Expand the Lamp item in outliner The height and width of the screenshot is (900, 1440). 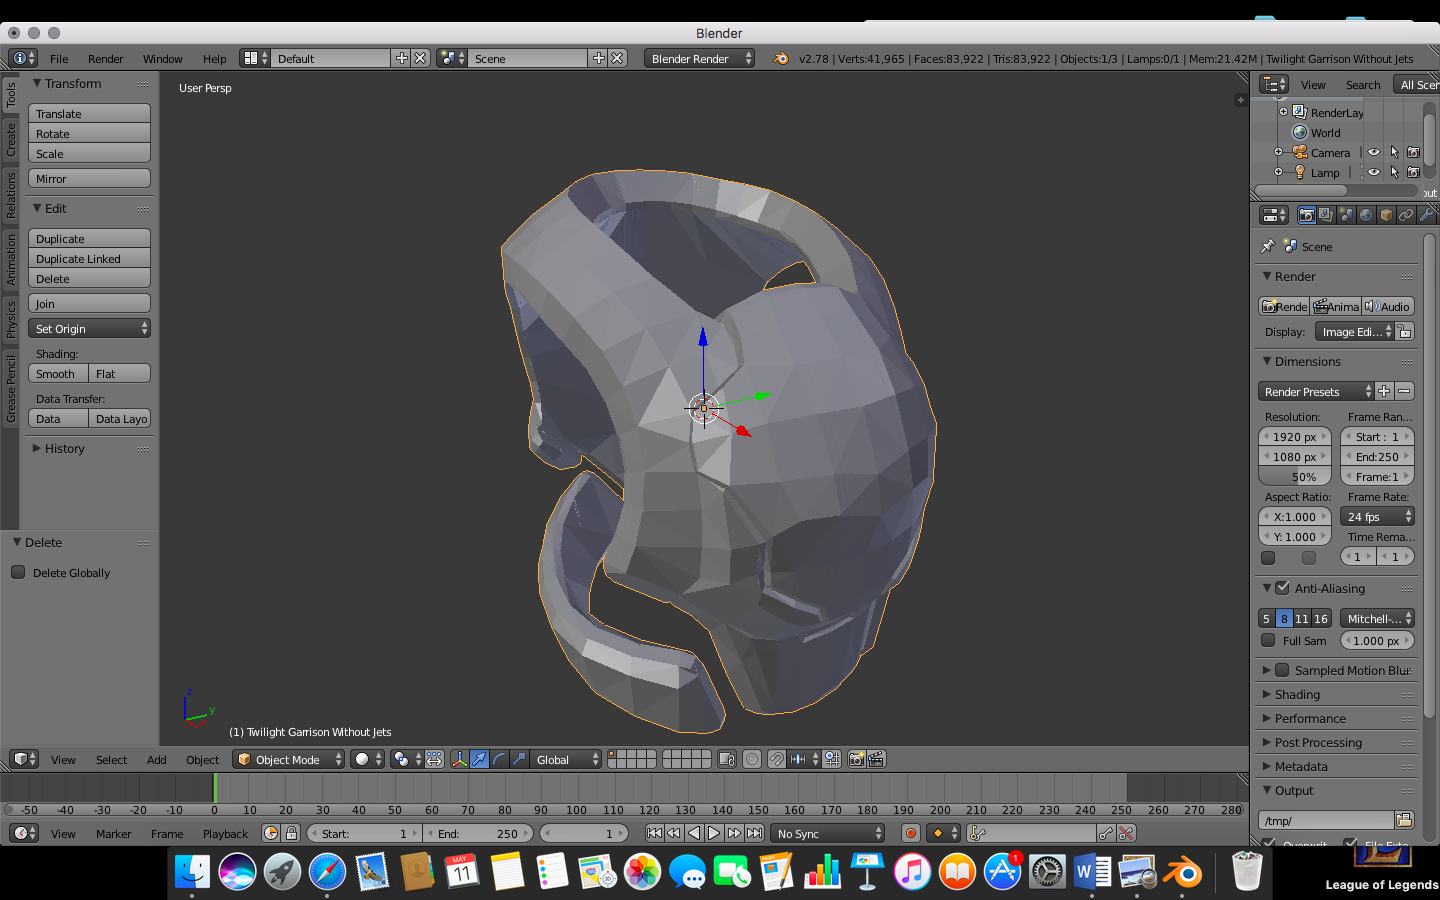1279,172
